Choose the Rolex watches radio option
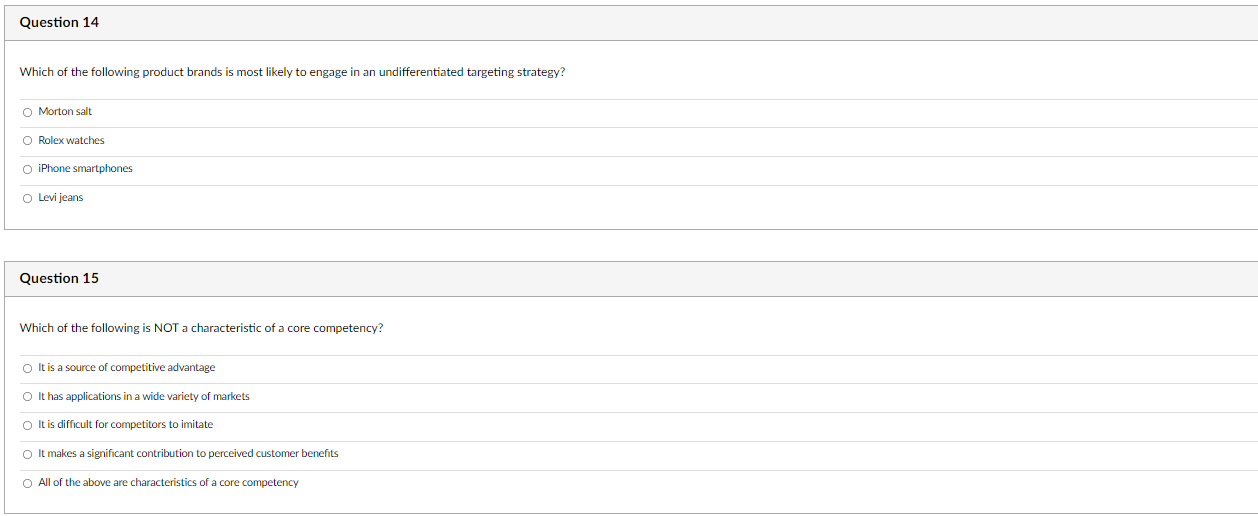The image size is (1258, 516). point(28,141)
